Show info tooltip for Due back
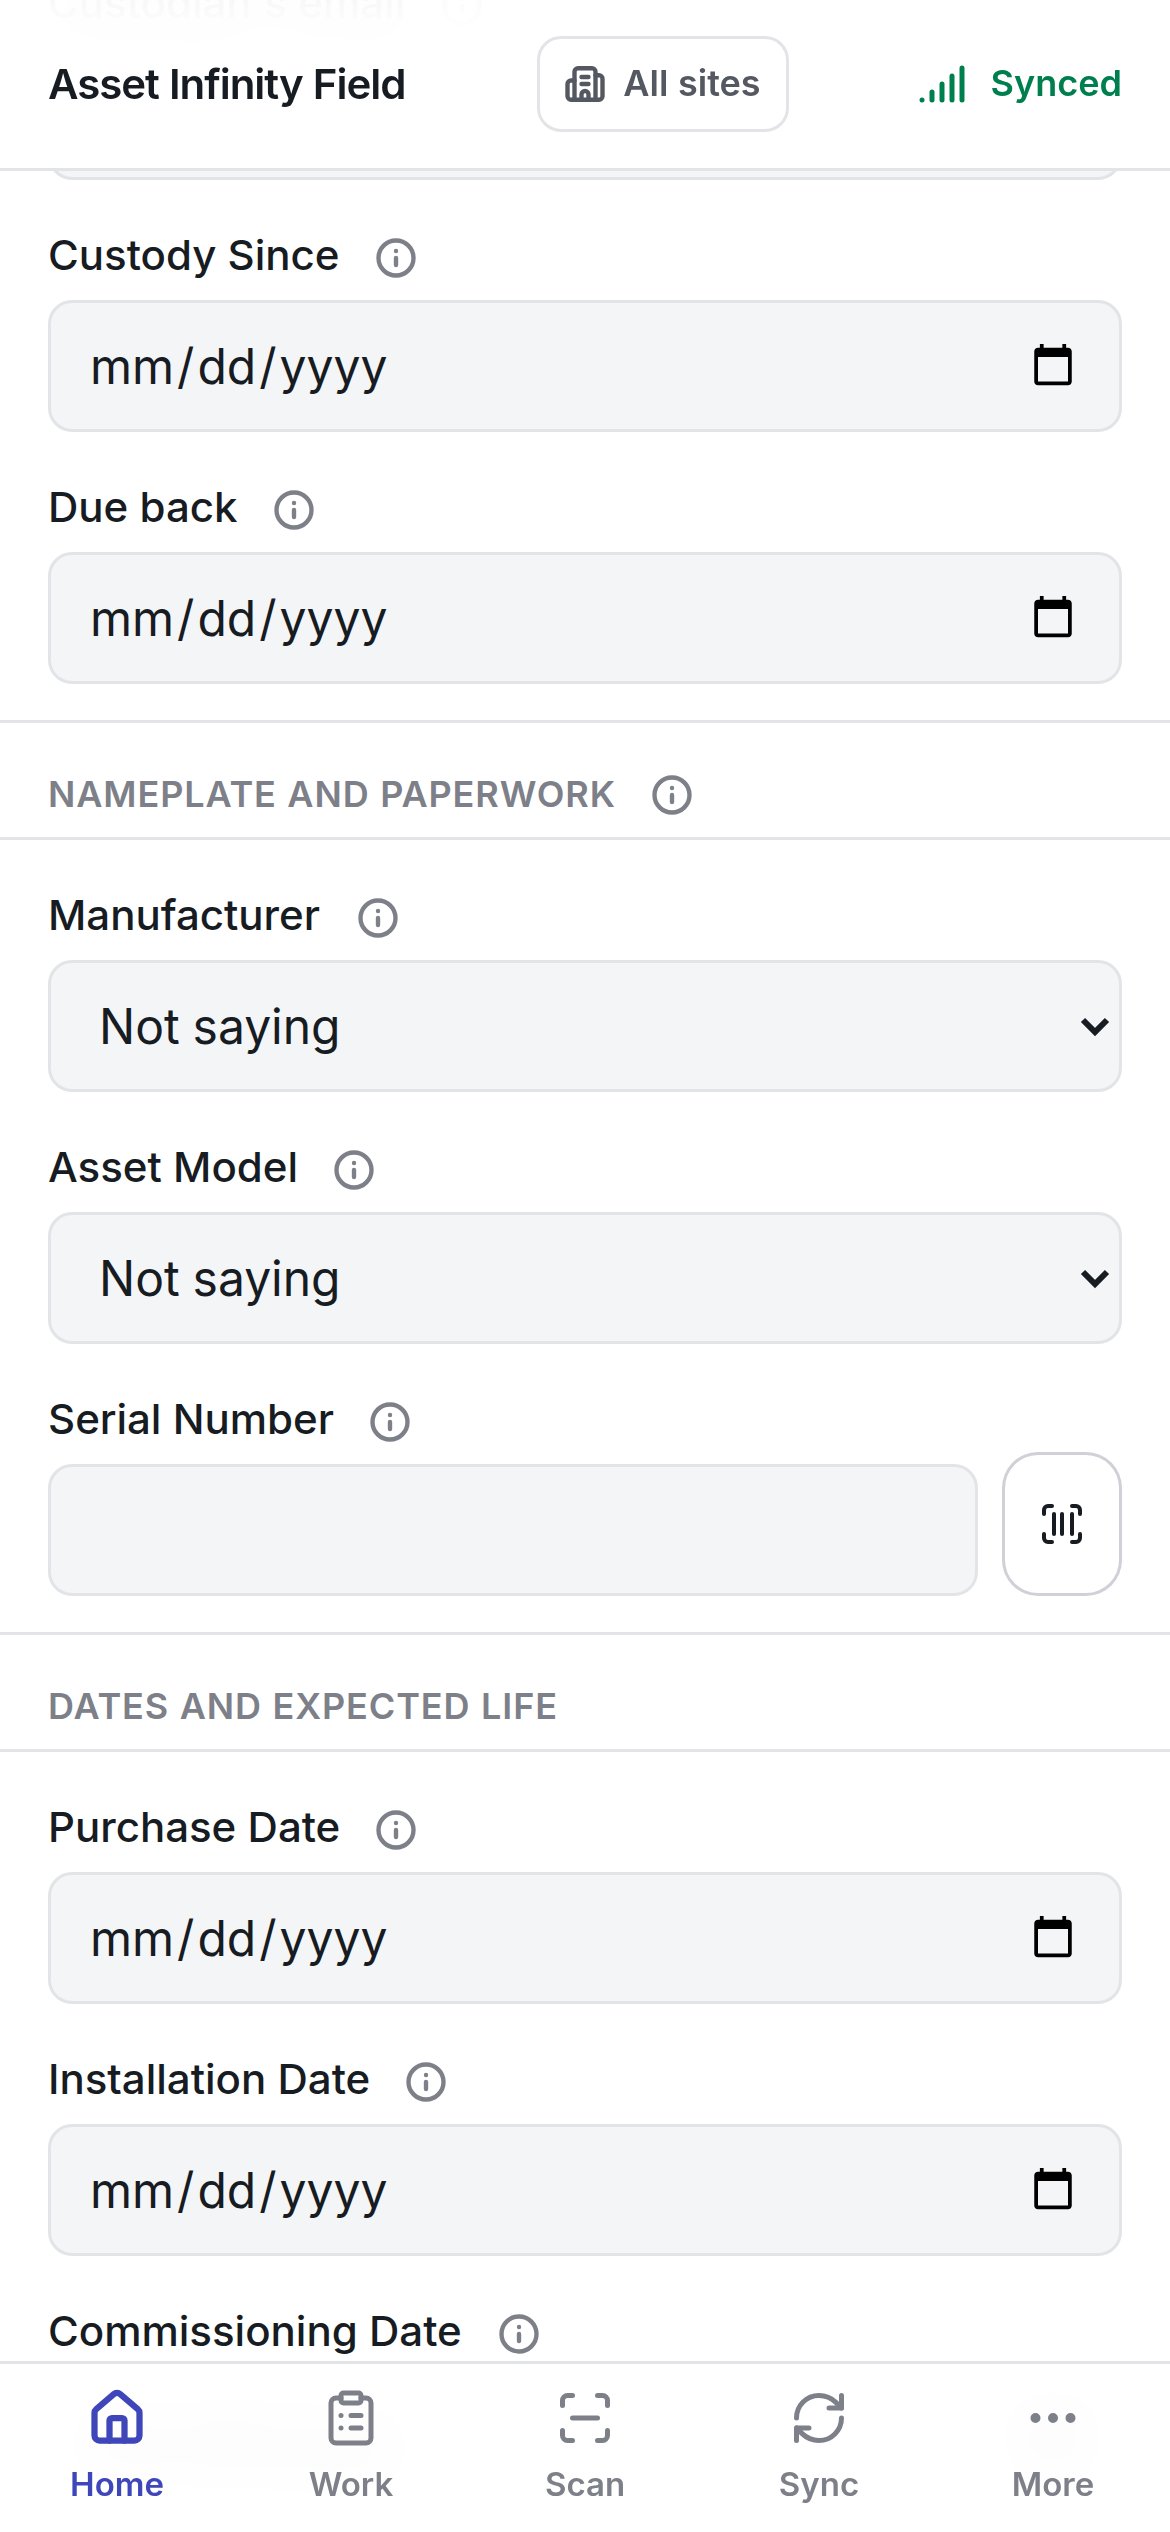The image size is (1170, 2532). point(294,509)
